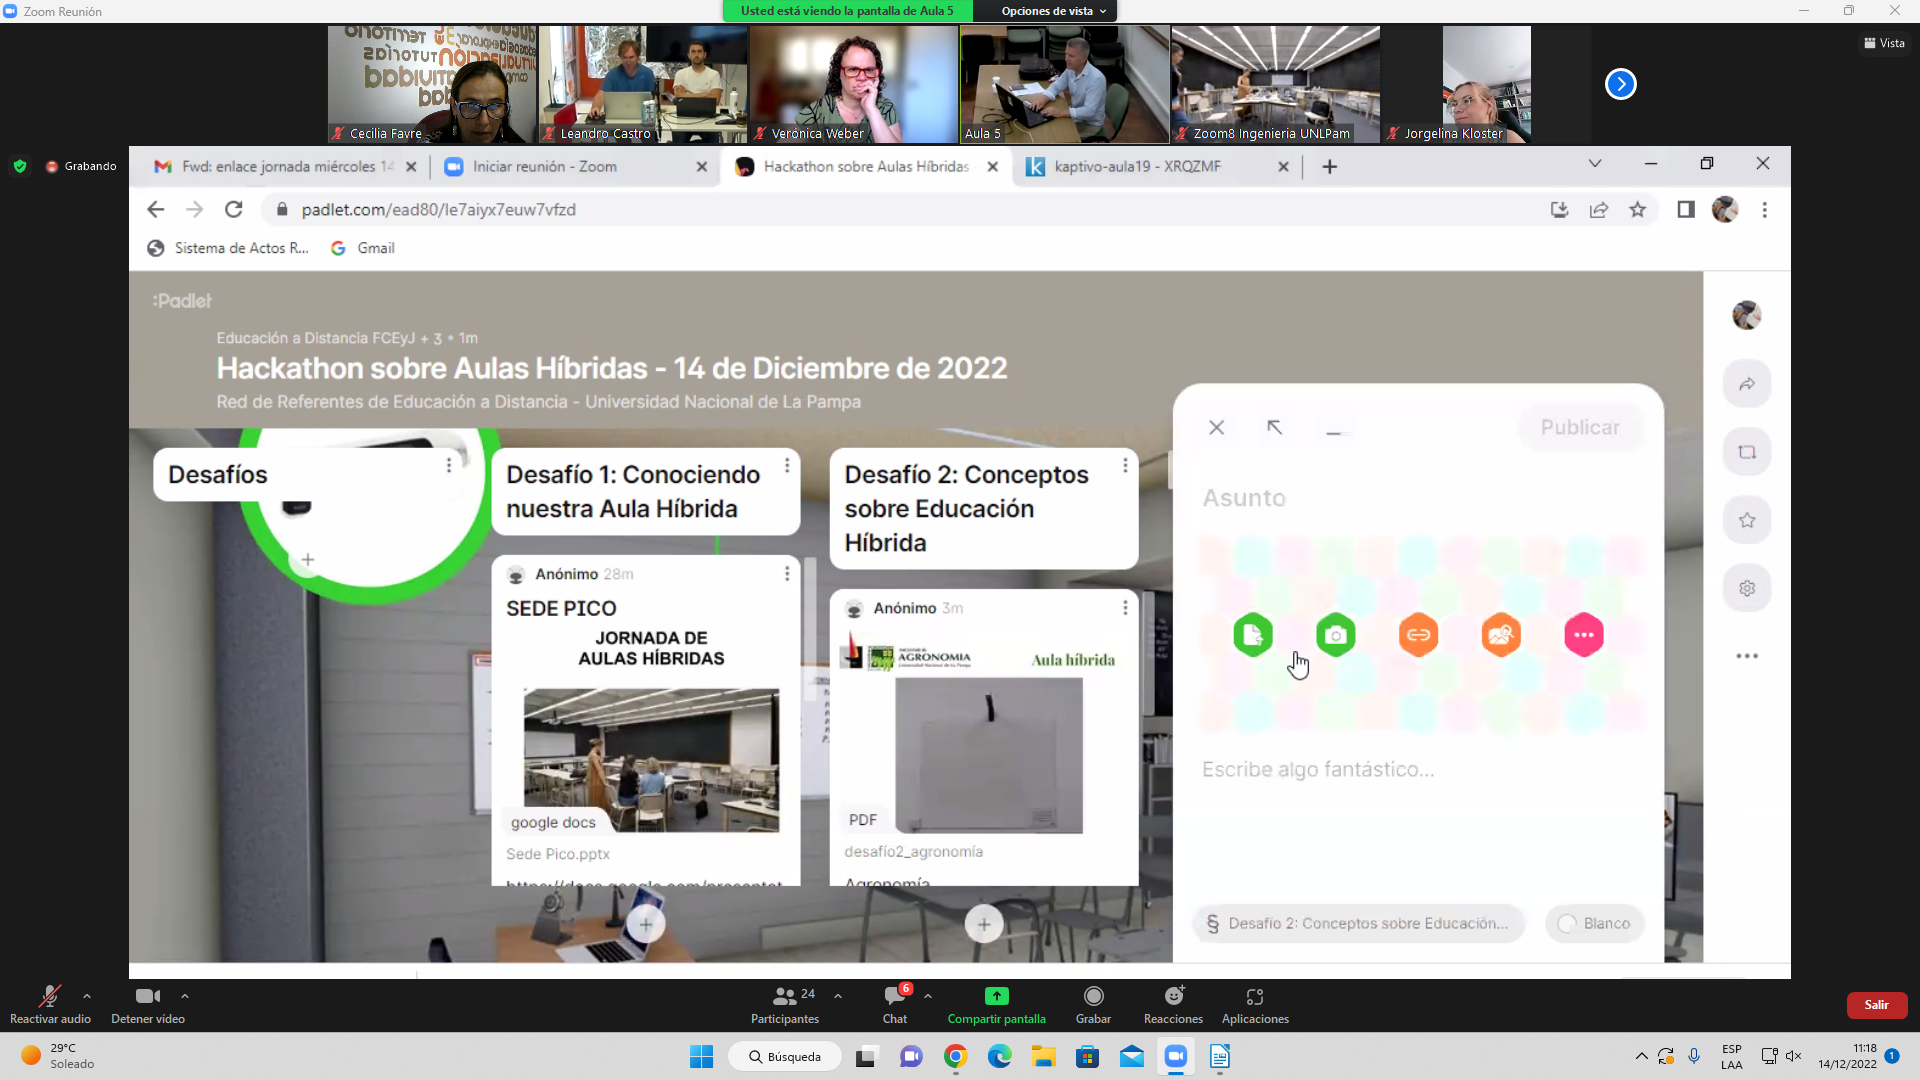This screenshot has height=1080, width=1920.
Task: Add post under Desafío 1 column
Action: coord(646,924)
